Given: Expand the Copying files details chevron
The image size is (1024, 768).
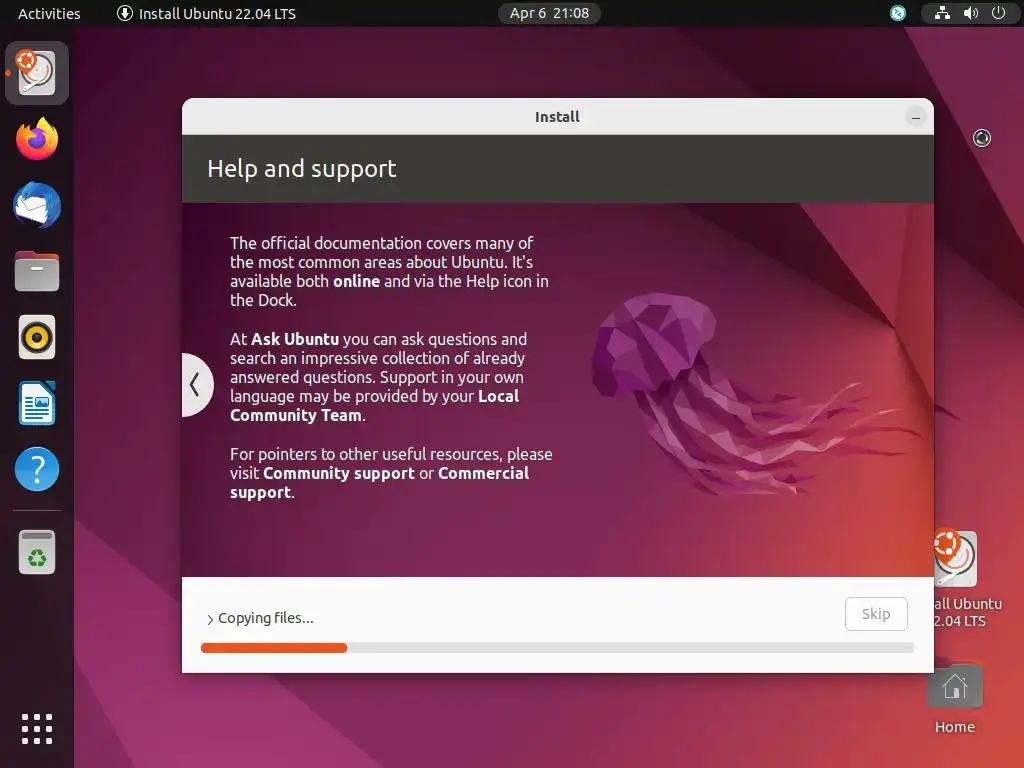Looking at the screenshot, I should [x=210, y=619].
